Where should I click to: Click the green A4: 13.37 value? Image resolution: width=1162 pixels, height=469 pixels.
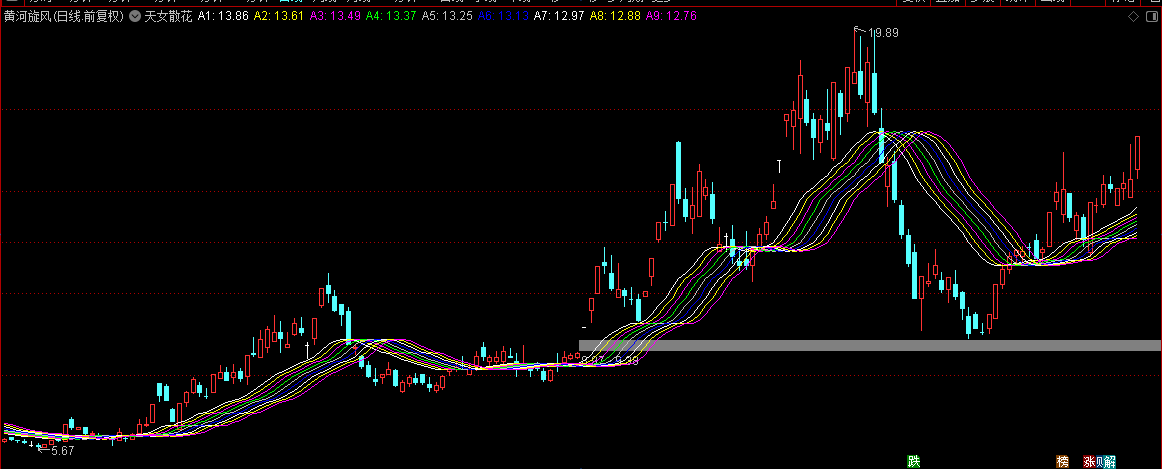391,16
